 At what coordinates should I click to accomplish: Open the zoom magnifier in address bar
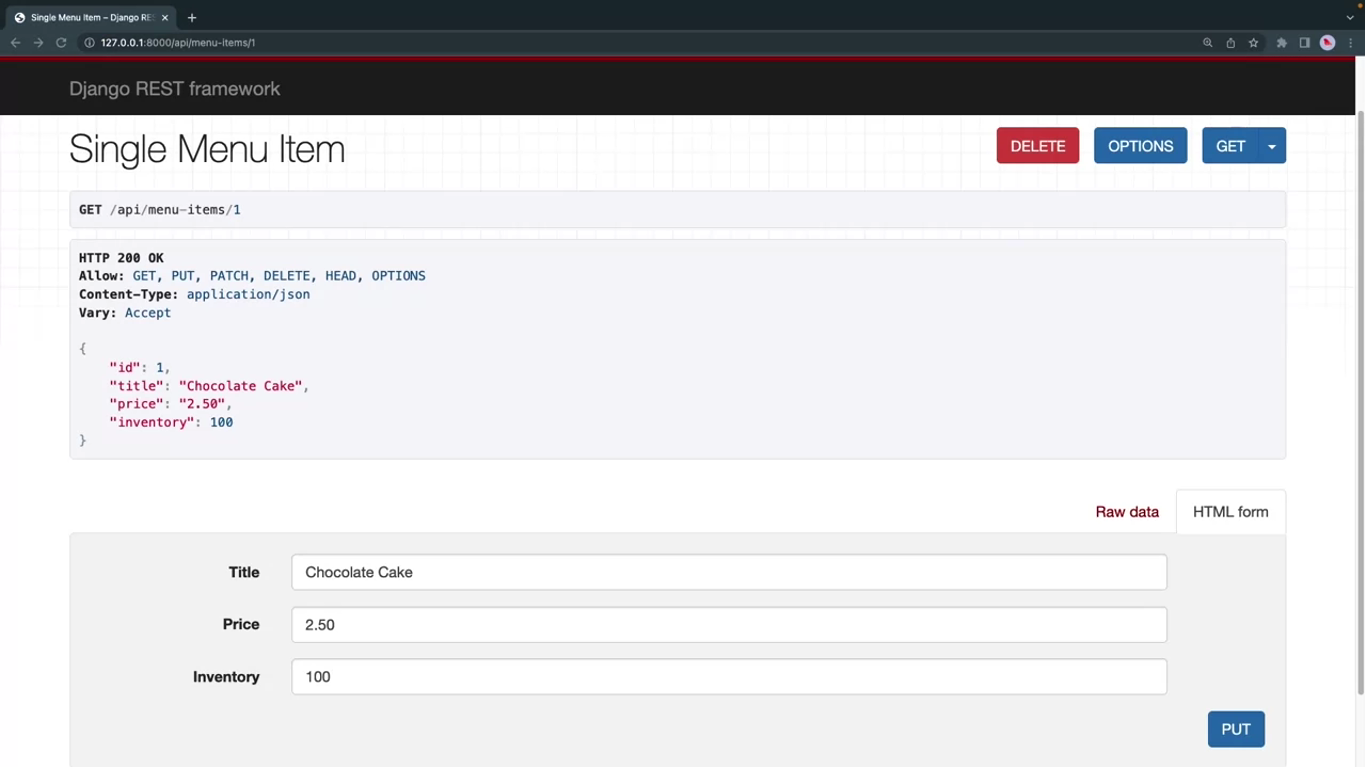pyautogui.click(x=1207, y=43)
